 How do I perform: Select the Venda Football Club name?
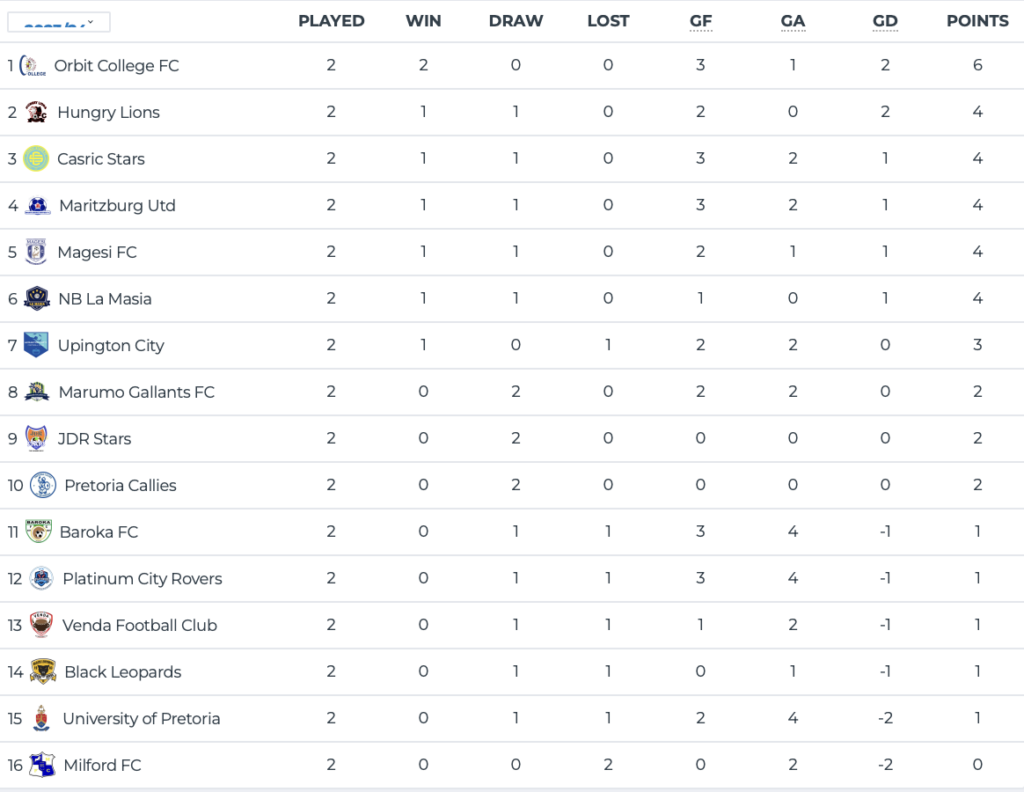click(x=139, y=625)
